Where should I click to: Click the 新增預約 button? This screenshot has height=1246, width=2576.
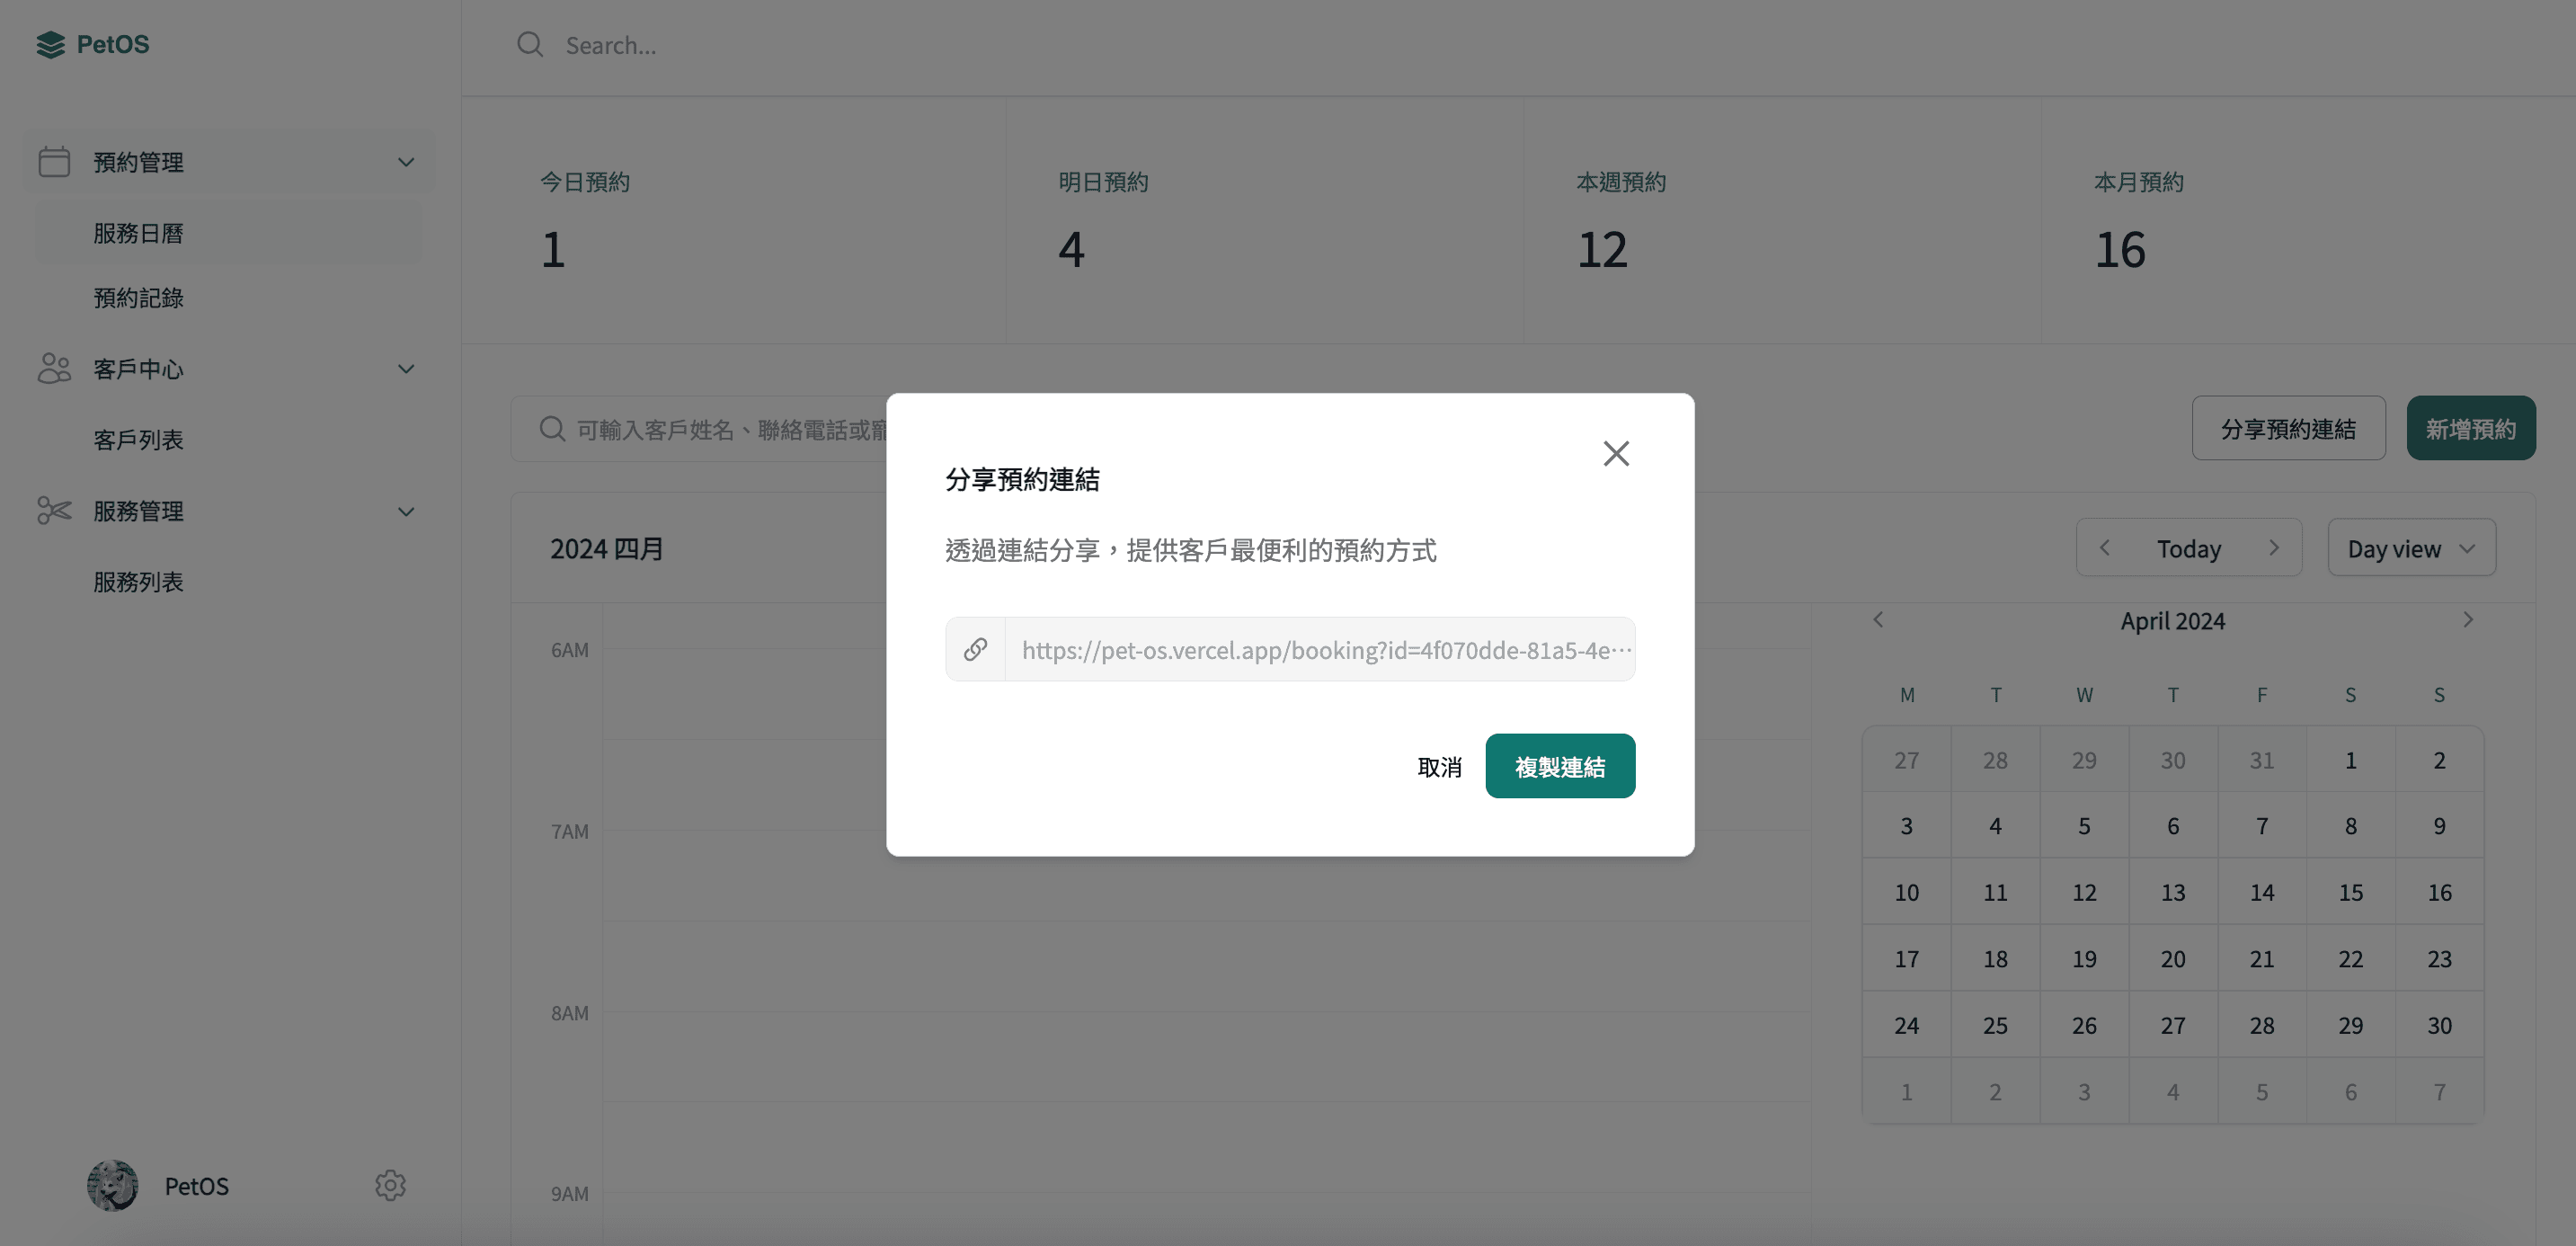(x=2470, y=429)
